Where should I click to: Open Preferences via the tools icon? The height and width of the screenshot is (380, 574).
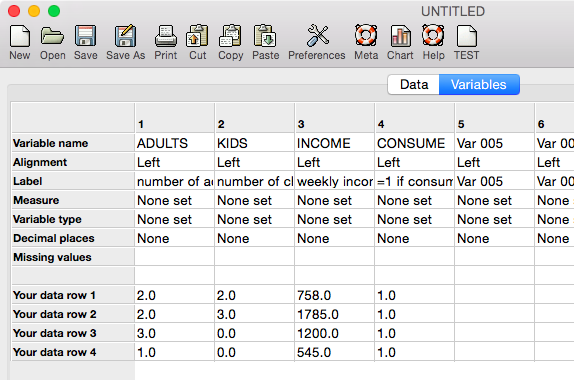click(x=317, y=36)
